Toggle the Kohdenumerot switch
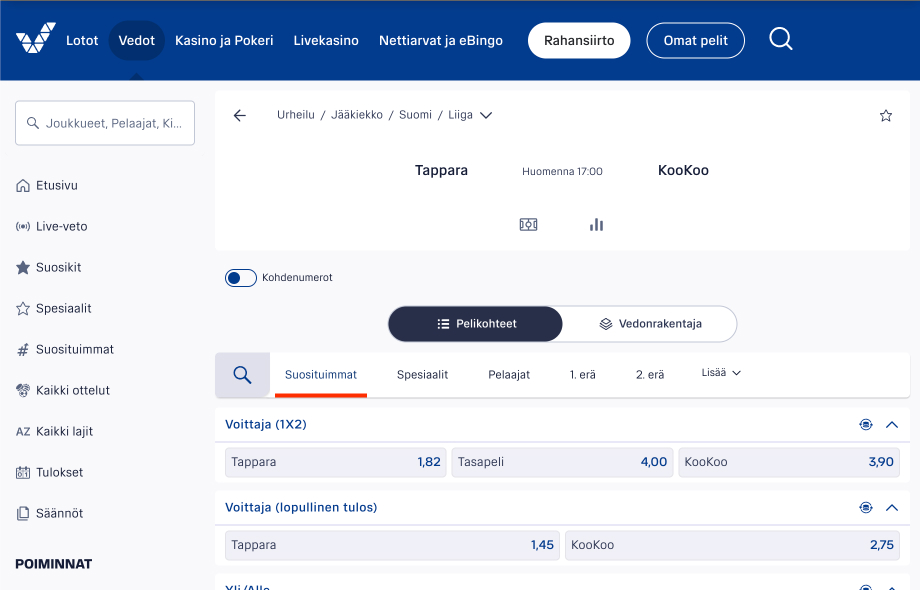Viewport: 920px width, 590px height. click(241, 278)
